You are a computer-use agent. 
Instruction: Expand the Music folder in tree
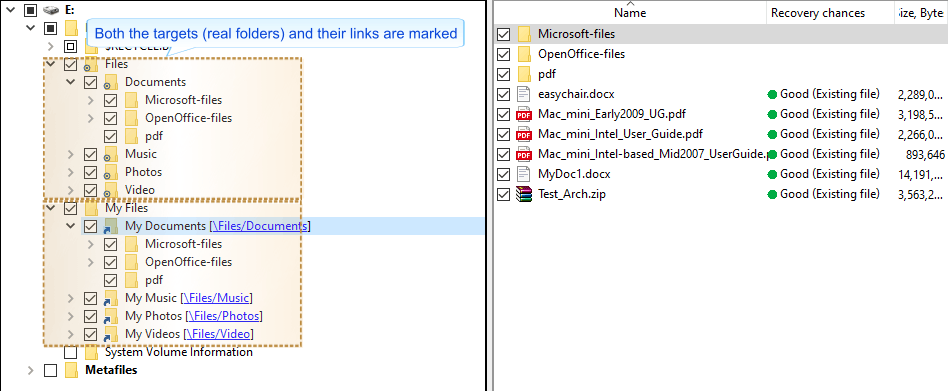coord(71,154)
